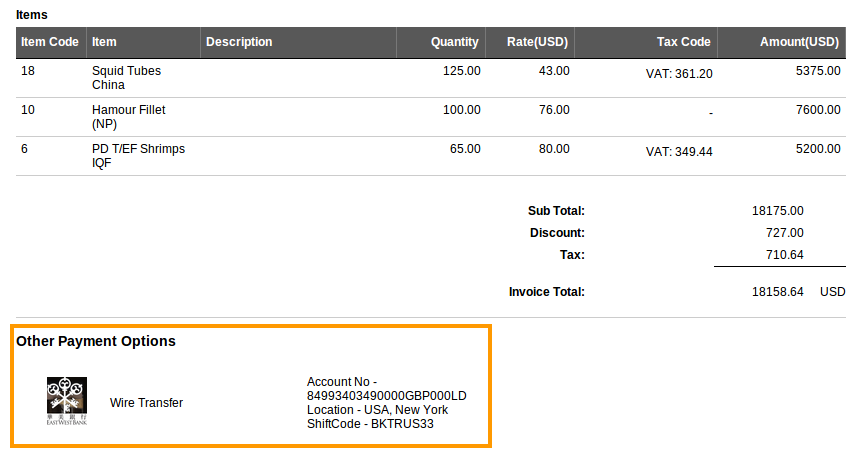Select the Wire Transfer payment option

[146, 403]
